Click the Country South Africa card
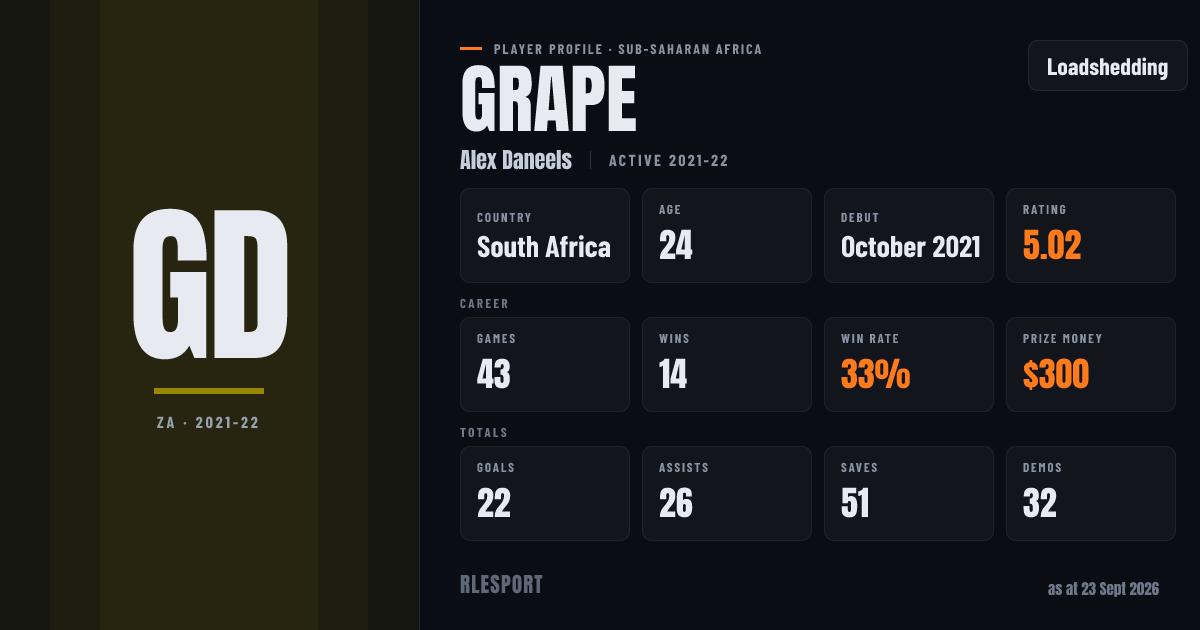Screen dimensions: 1200x630 pyautogui.click(x=545, y=235)
